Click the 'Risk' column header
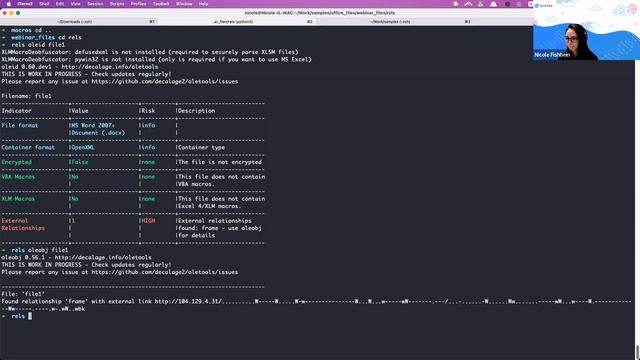The height and width of the screenshot is (360, 640). point(148,111)
